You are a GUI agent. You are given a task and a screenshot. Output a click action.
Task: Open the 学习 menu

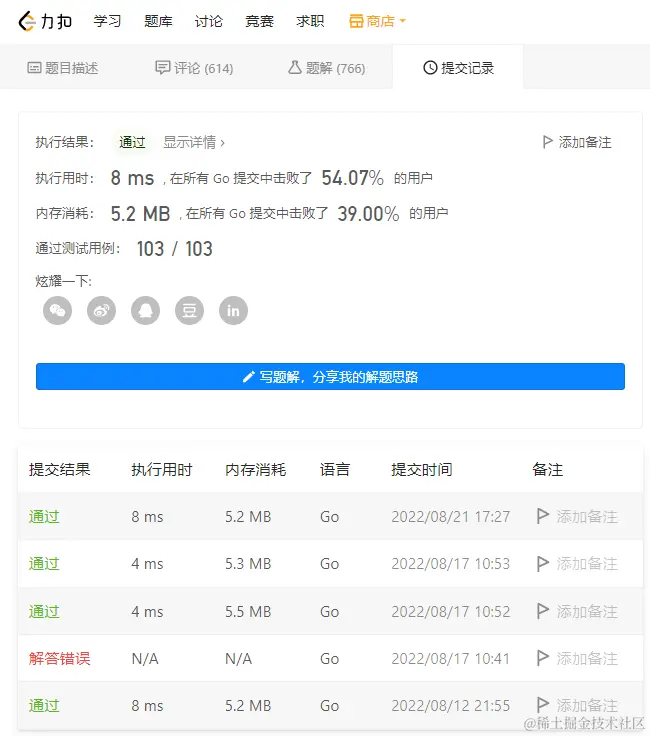click(107, 21)
